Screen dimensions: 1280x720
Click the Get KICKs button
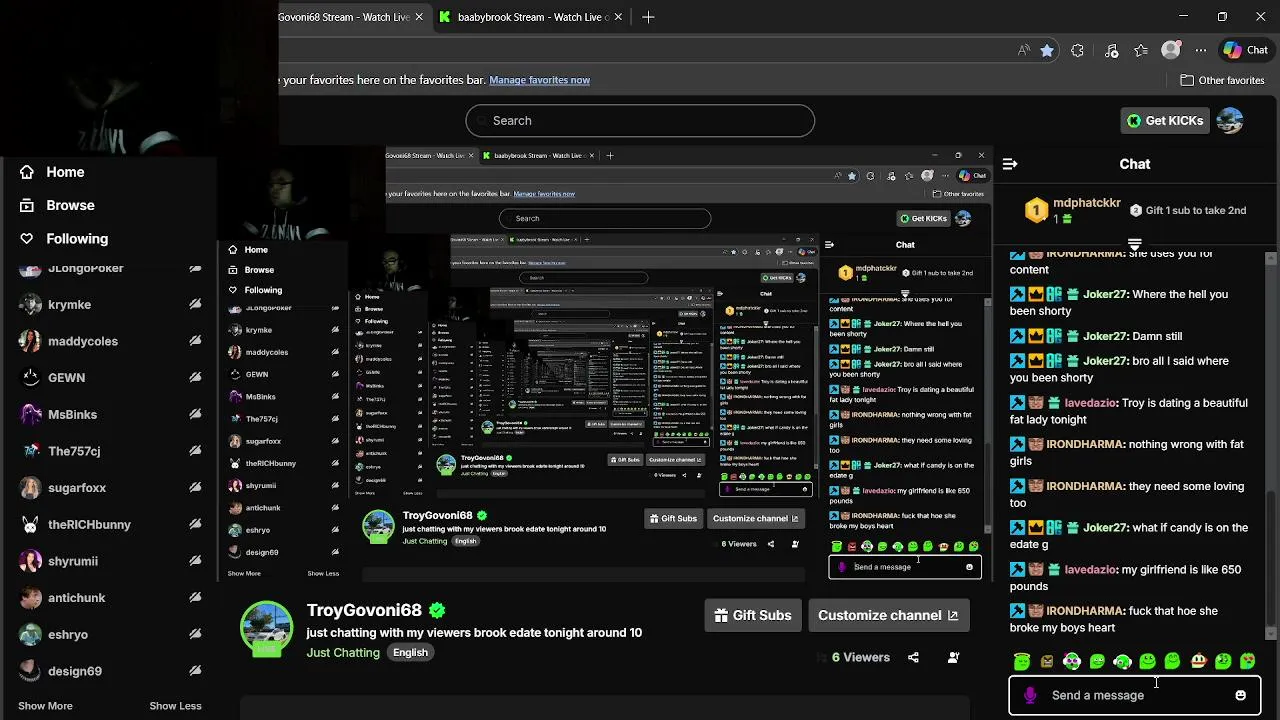tap(1165, 120)
